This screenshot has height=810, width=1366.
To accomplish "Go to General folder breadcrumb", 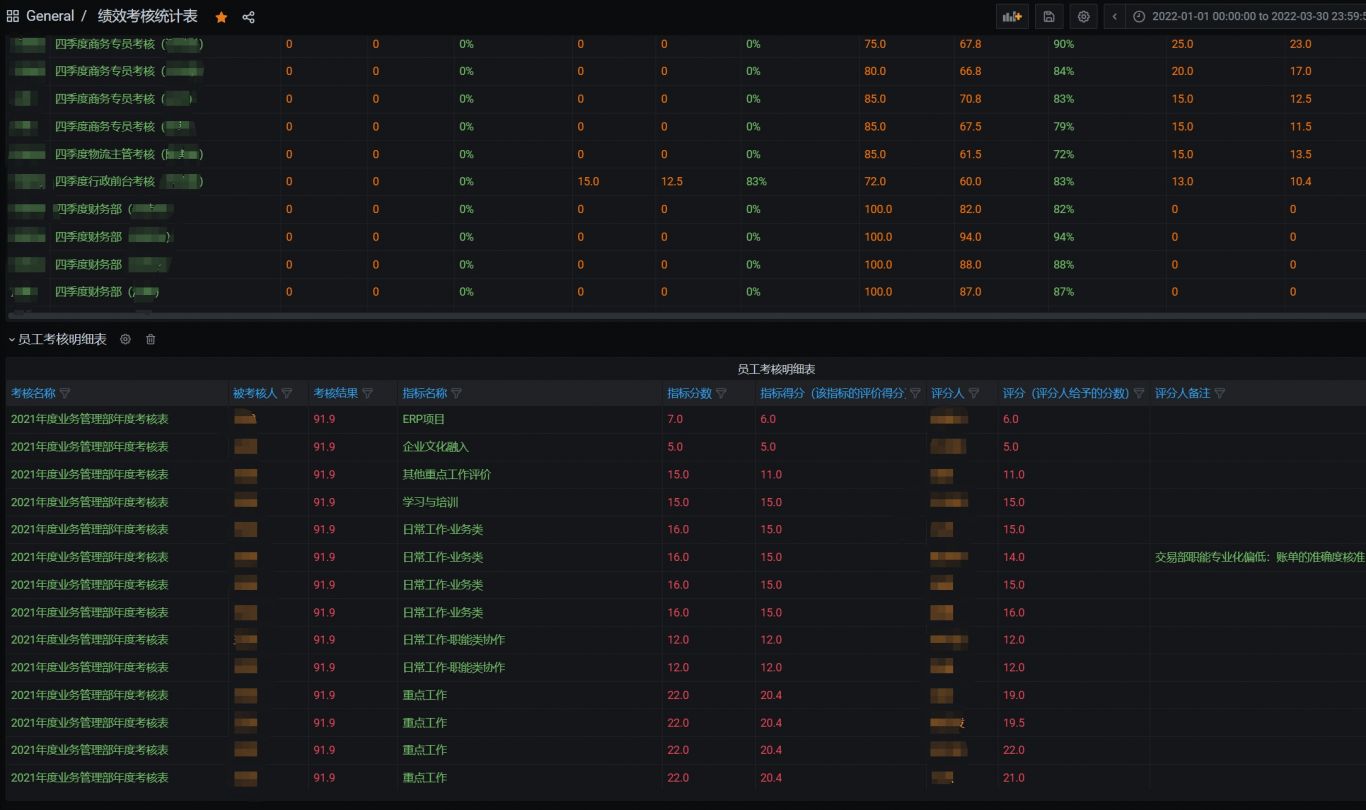I will point(50,16).
